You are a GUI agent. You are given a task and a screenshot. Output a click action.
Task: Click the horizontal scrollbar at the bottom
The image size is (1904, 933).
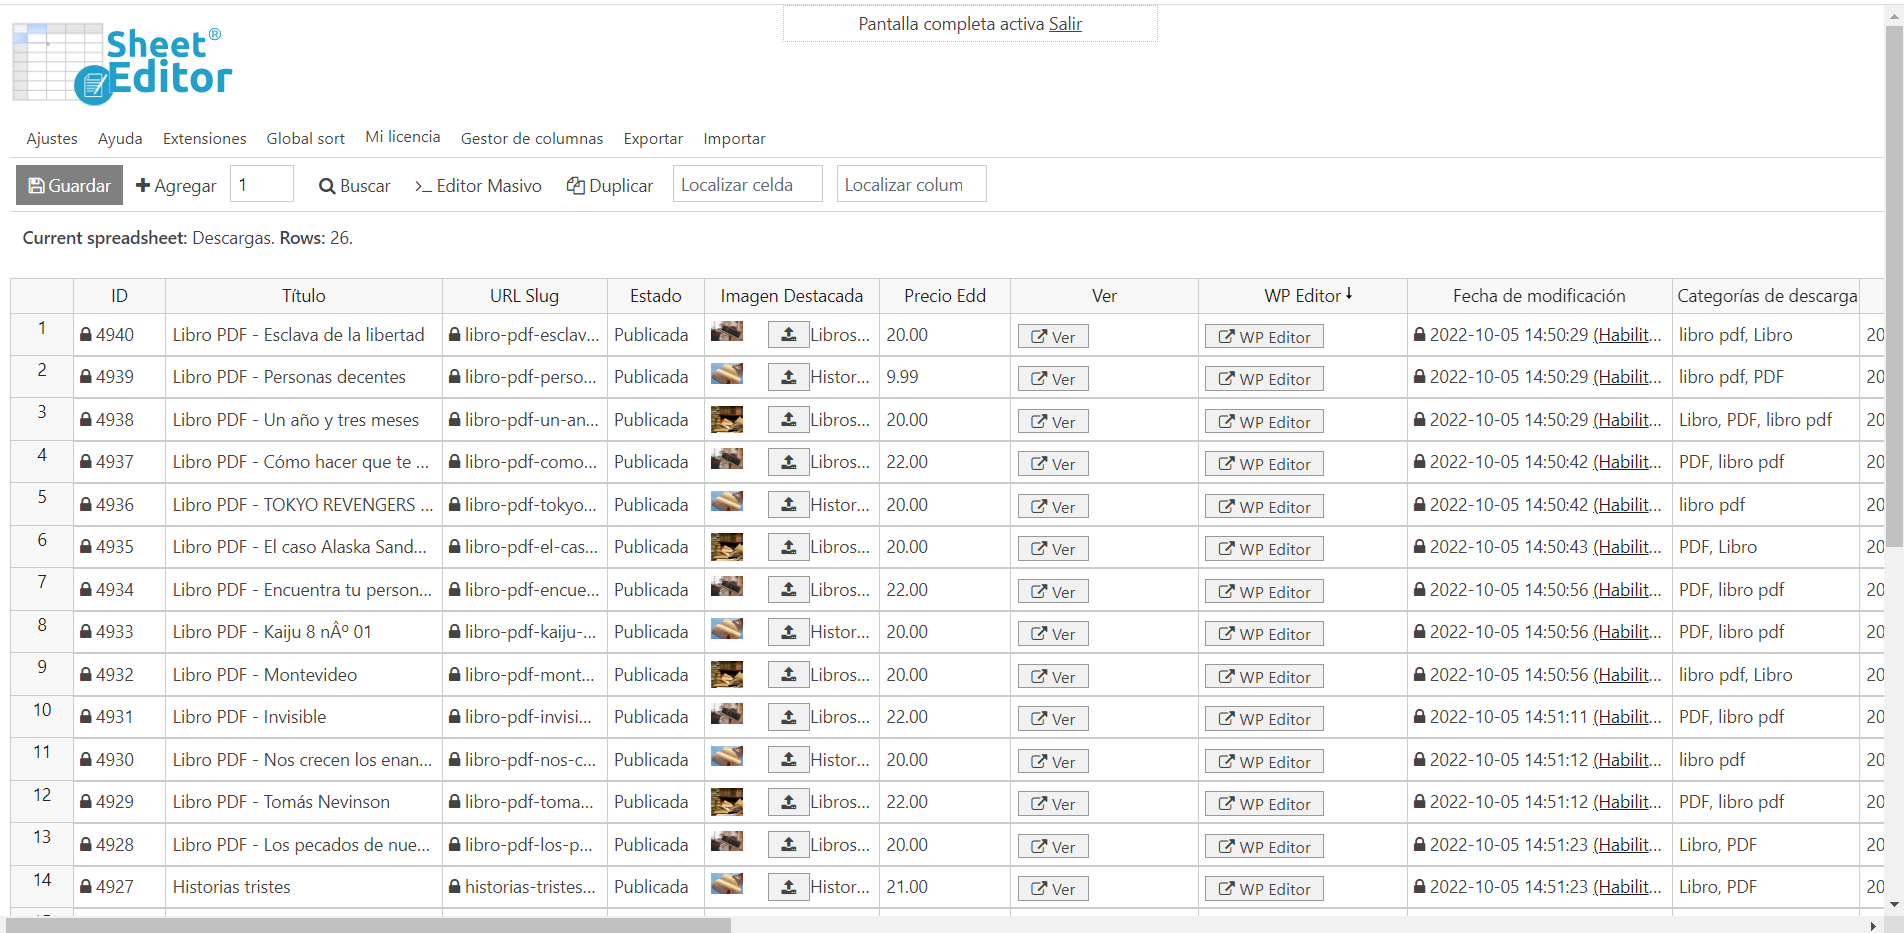coord(370,926)
